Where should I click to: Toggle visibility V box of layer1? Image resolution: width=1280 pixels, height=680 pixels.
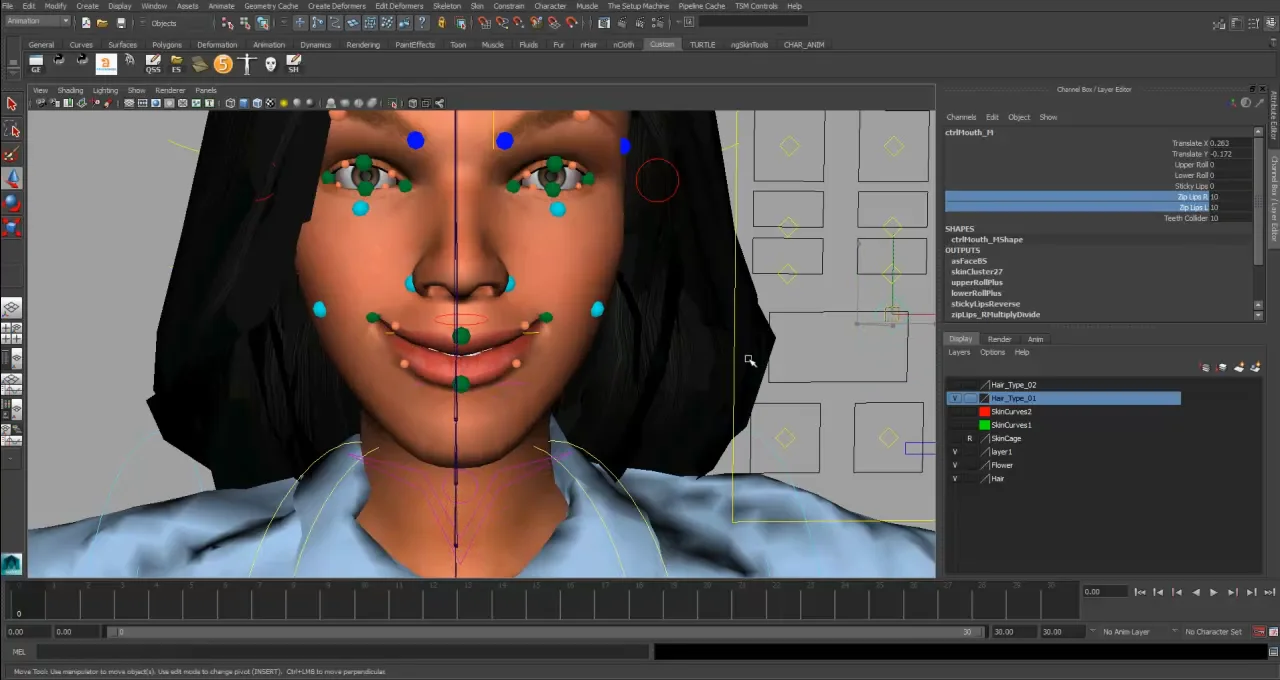pyautogui.click(x=955, y=452)
